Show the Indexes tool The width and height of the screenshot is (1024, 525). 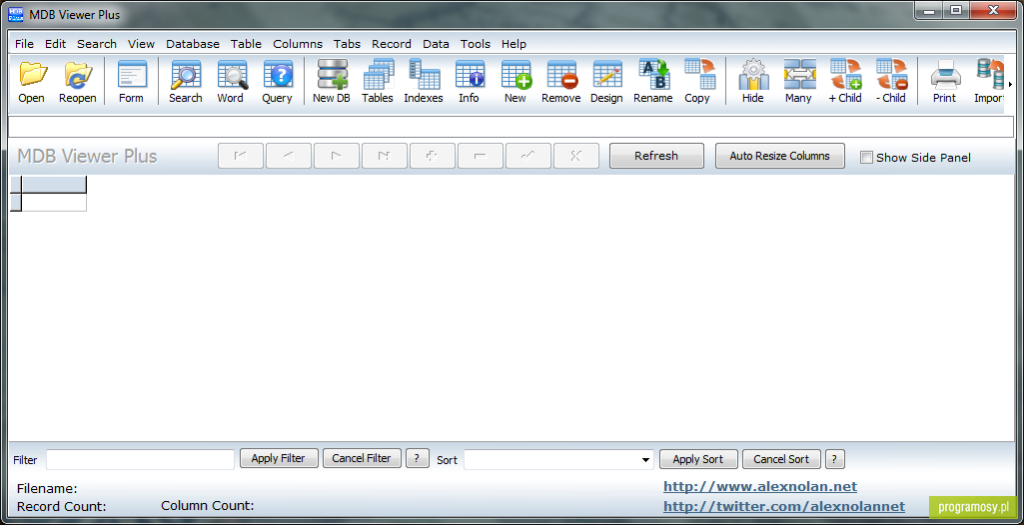point(423,81)
